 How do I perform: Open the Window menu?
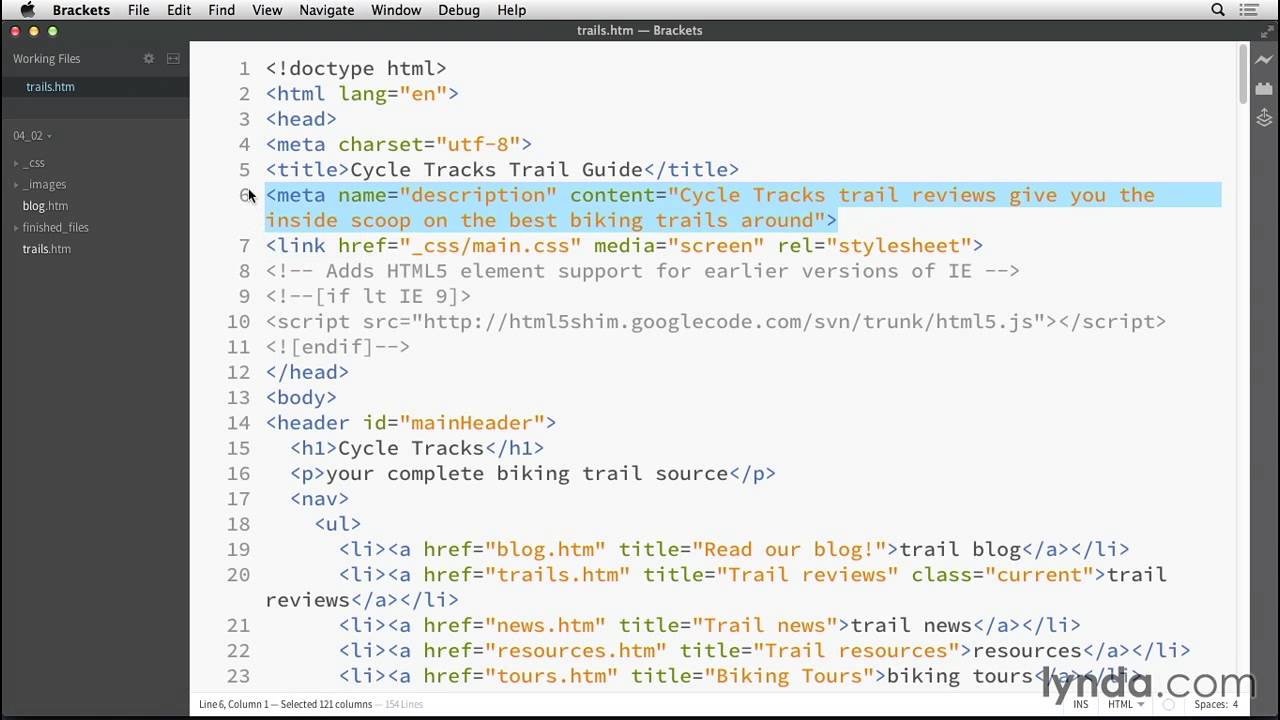click(x=396, y=10)
